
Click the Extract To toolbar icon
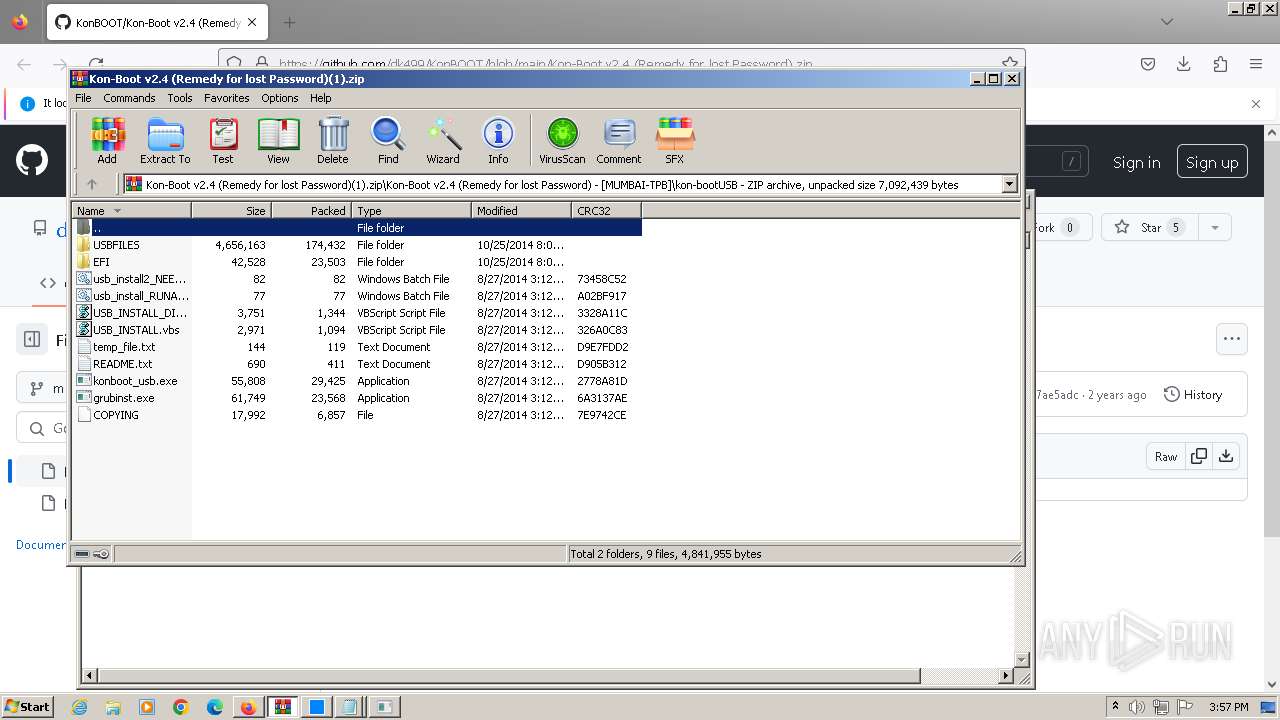click(x=165, y=140)
